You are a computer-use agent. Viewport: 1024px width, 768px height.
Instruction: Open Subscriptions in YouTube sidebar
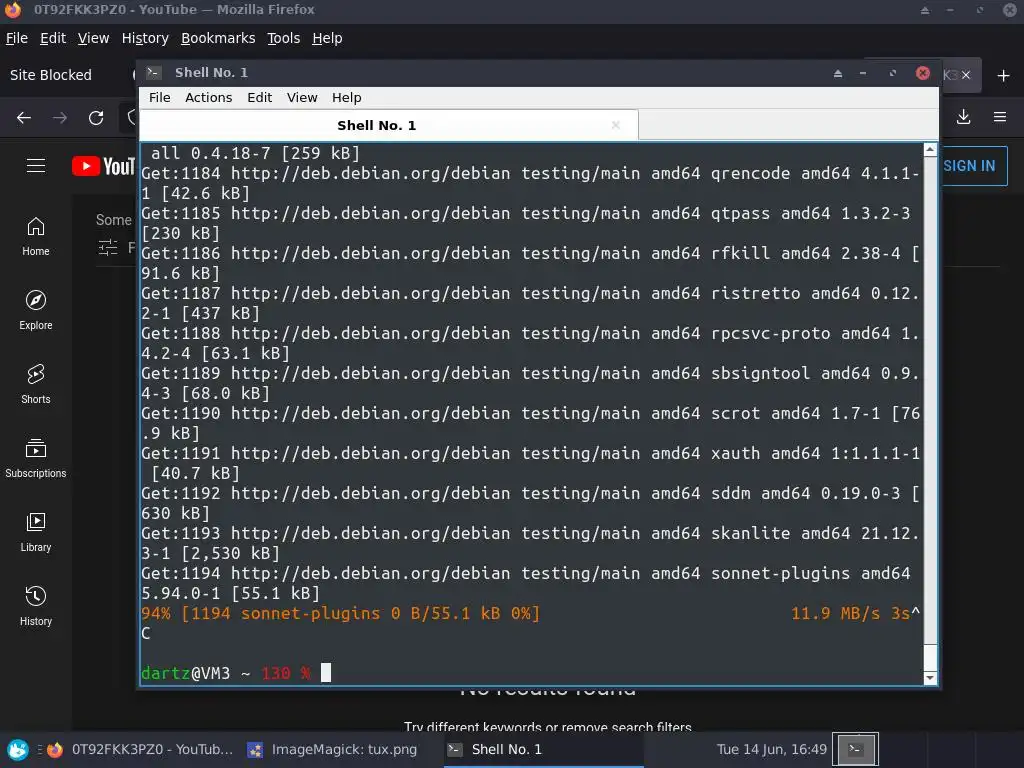pyautogui.click(x=35, y=458)
